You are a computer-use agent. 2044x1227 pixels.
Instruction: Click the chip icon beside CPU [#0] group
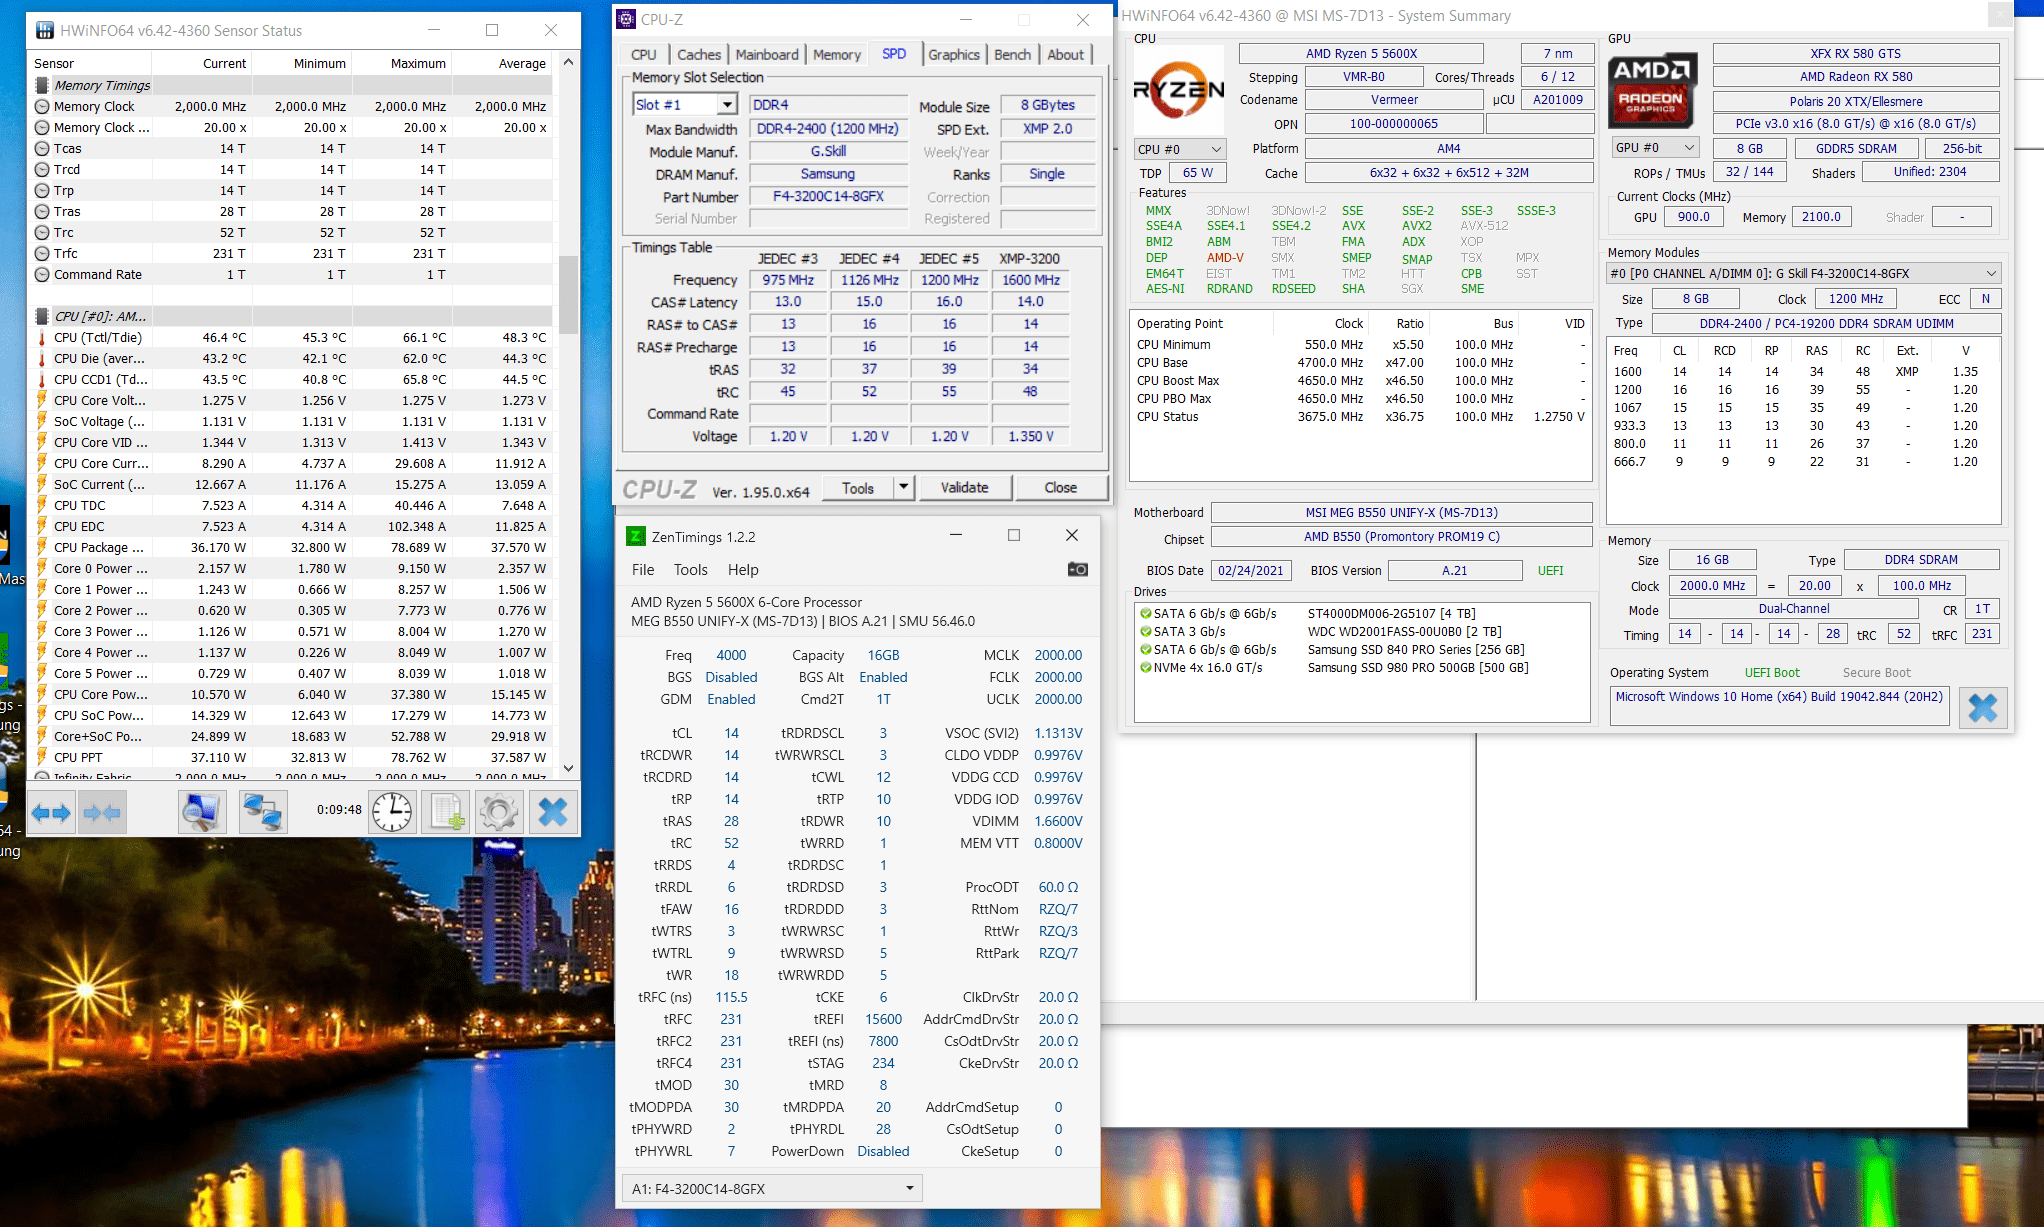point(42,316)
